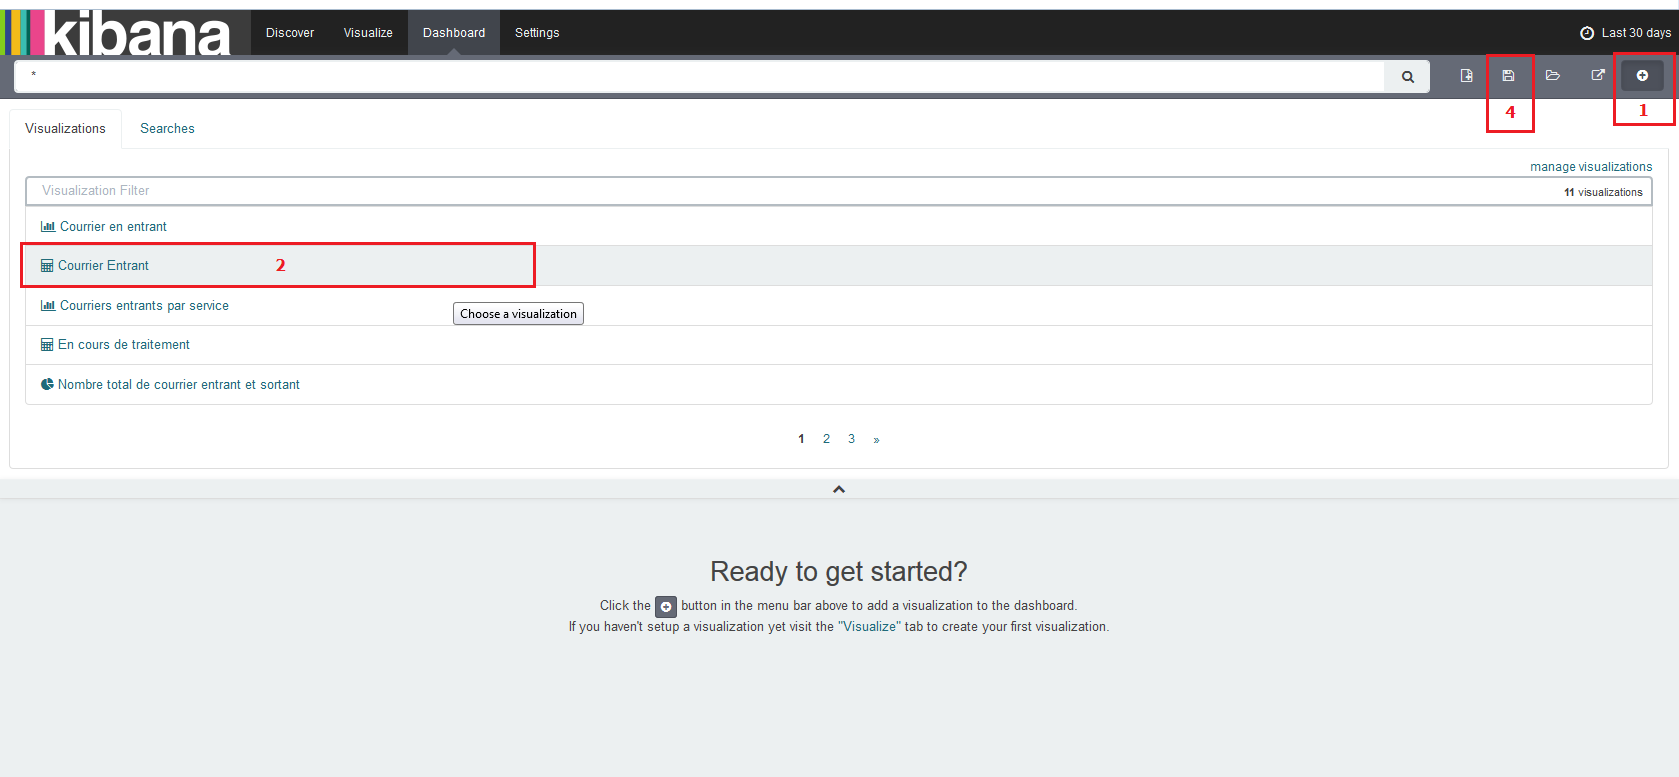
Task: Click the » next page arrow
Action: (876, 439)
